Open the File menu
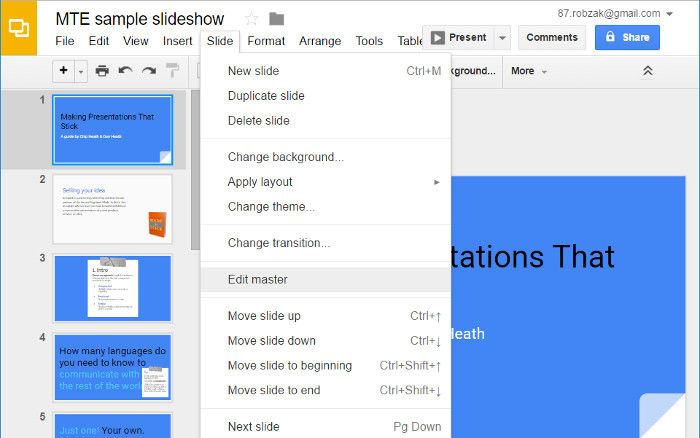700x438 pixels. click(65, 41)
